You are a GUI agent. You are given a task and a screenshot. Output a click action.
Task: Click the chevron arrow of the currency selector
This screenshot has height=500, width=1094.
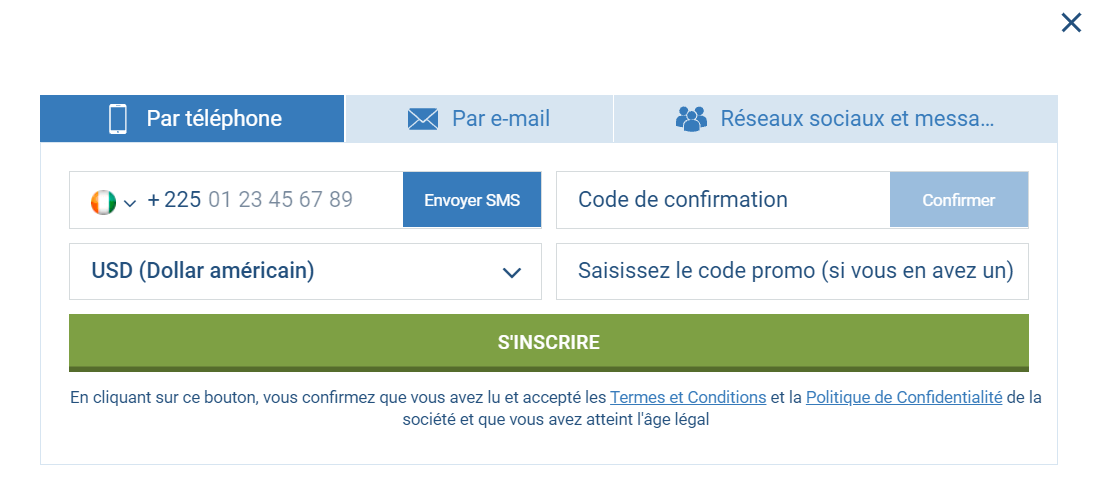[x=512, y=273]
